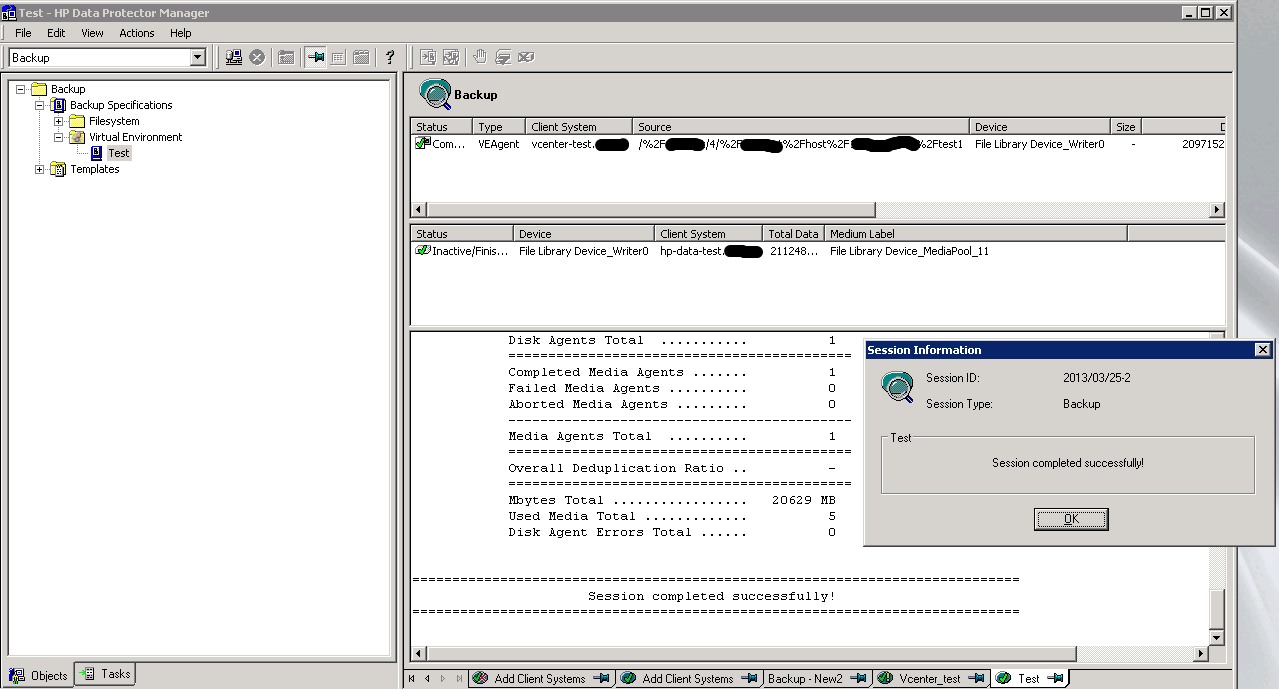This screenshot has height=689, width=1279.
Task: Switch to the Vcenter_test tab
Action: (931, 678)
